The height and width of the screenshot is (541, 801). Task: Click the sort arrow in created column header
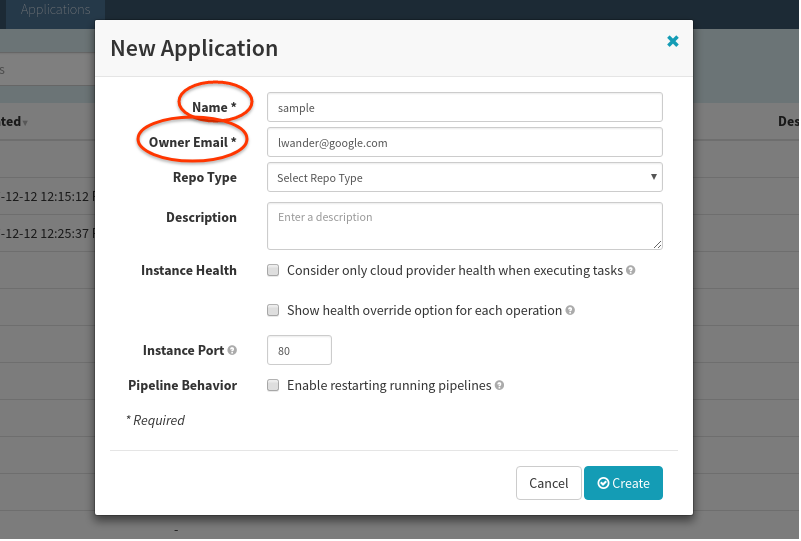[25, 122]
